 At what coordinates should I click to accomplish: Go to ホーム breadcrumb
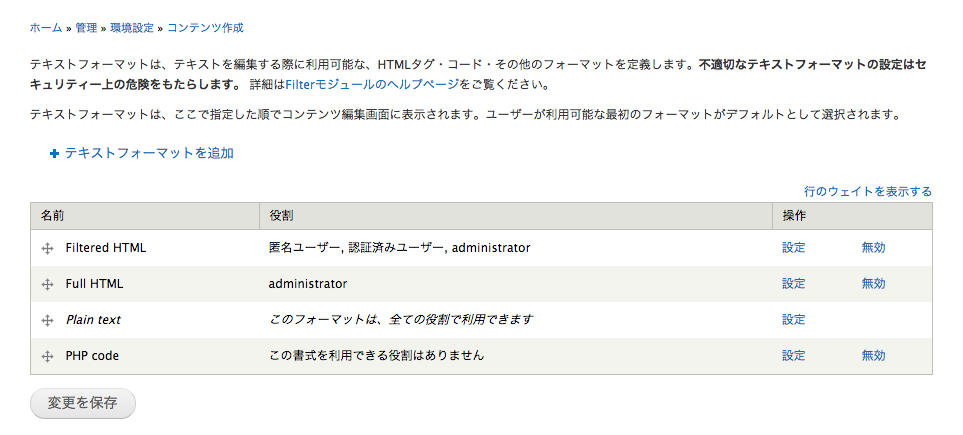45,28
